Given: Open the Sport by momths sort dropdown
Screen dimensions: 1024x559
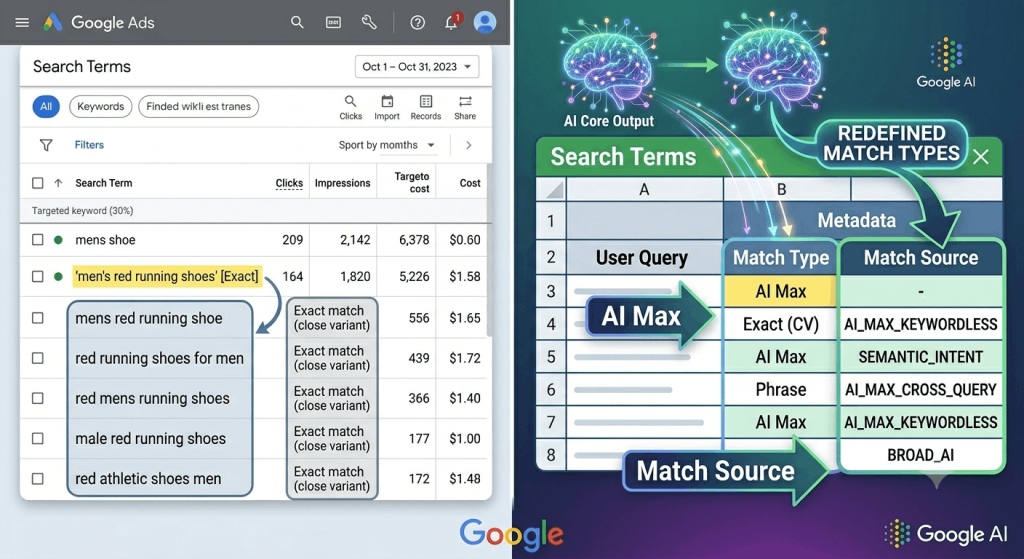Looking at the screenshot, I should (x=387, y=145).
